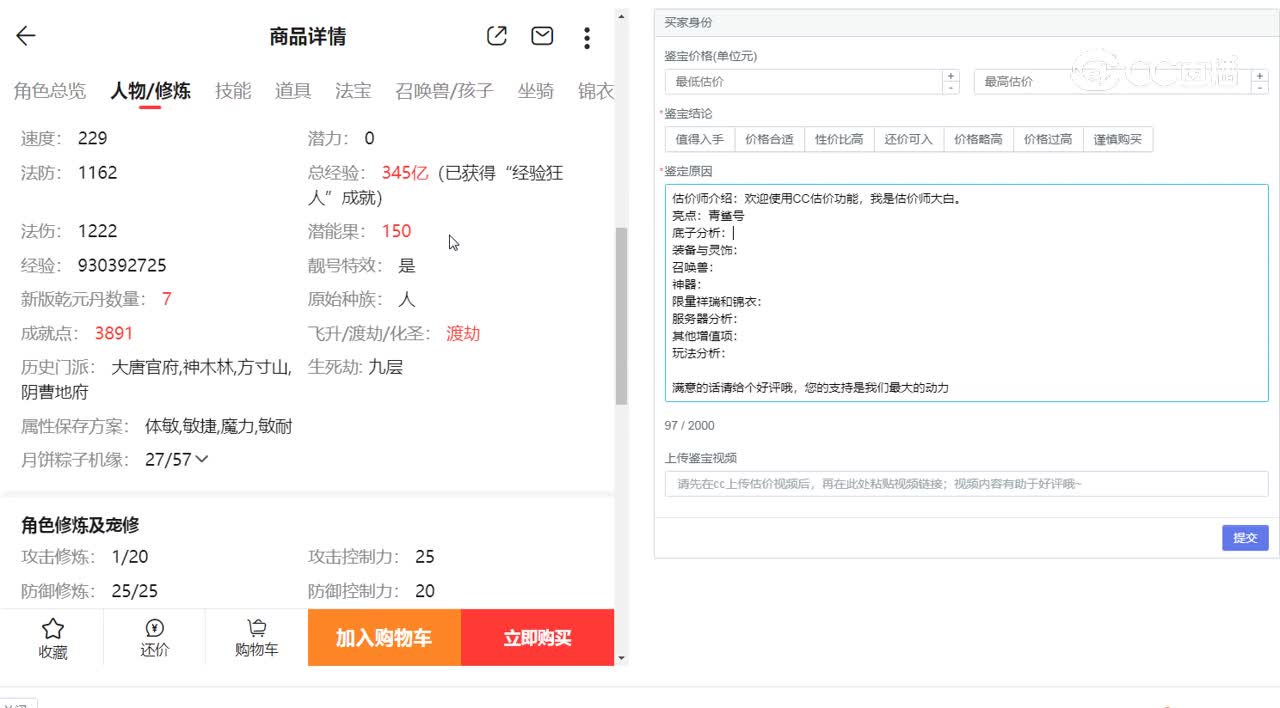Decrease the 最高估价 value with minus stepper
This screenshot has height=708, width=1280.
coord(1259,88)
